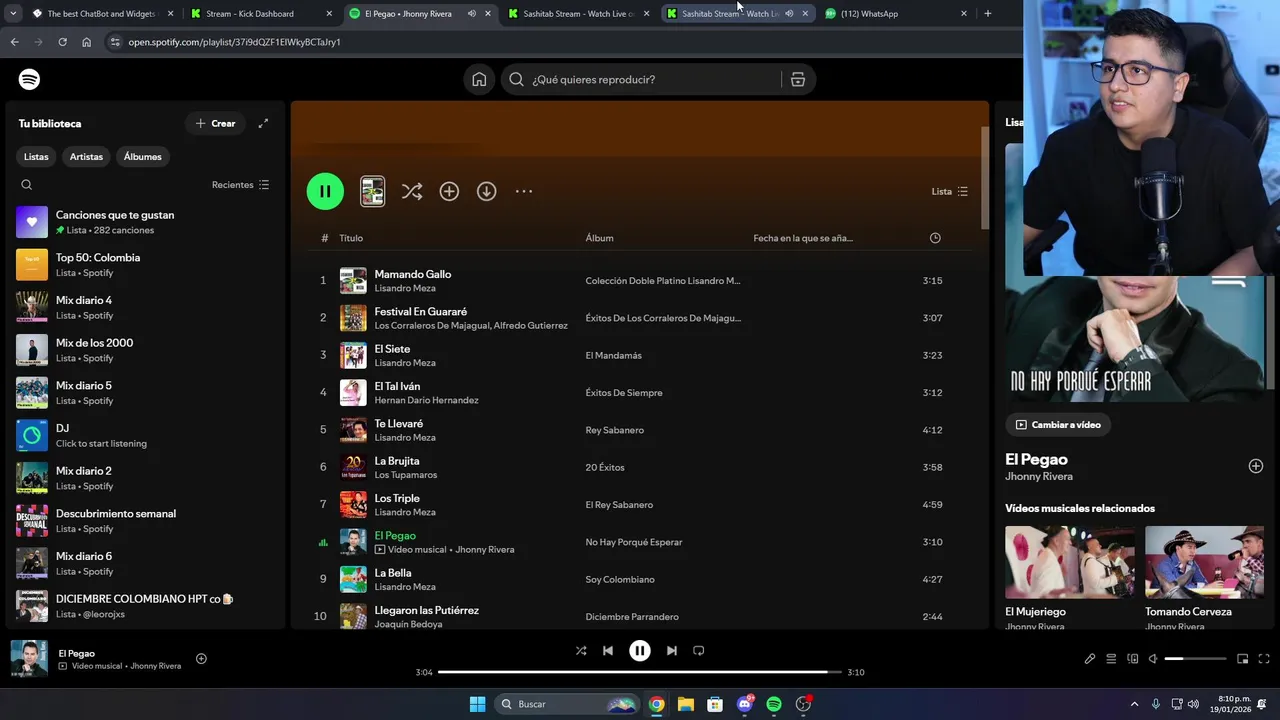This screenshot has width=1280, height=720.
Task: Open Mix diario 4 playlist
Action: (x=145, y=307)
